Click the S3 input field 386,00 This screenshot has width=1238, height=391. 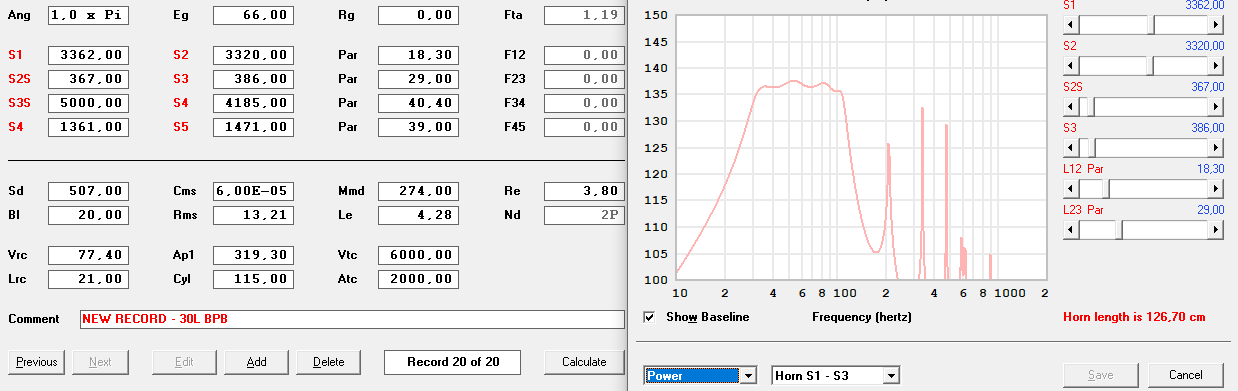253,79
